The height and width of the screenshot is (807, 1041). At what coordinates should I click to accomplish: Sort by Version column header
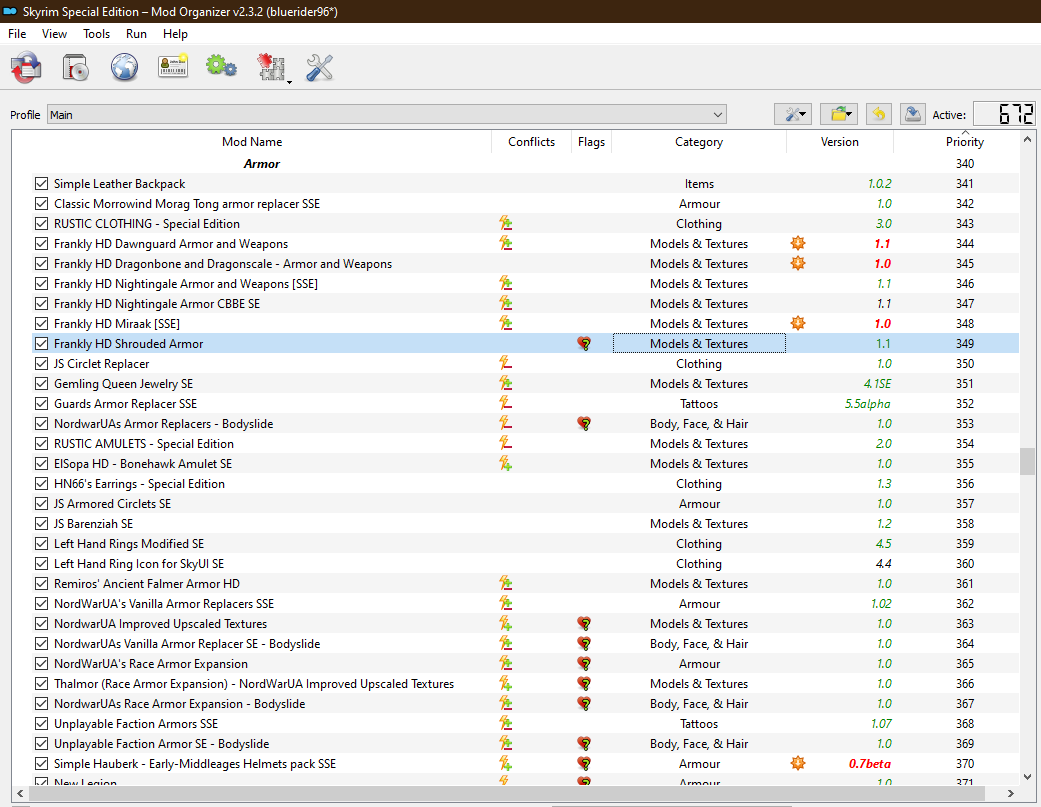tap(839, 142)
